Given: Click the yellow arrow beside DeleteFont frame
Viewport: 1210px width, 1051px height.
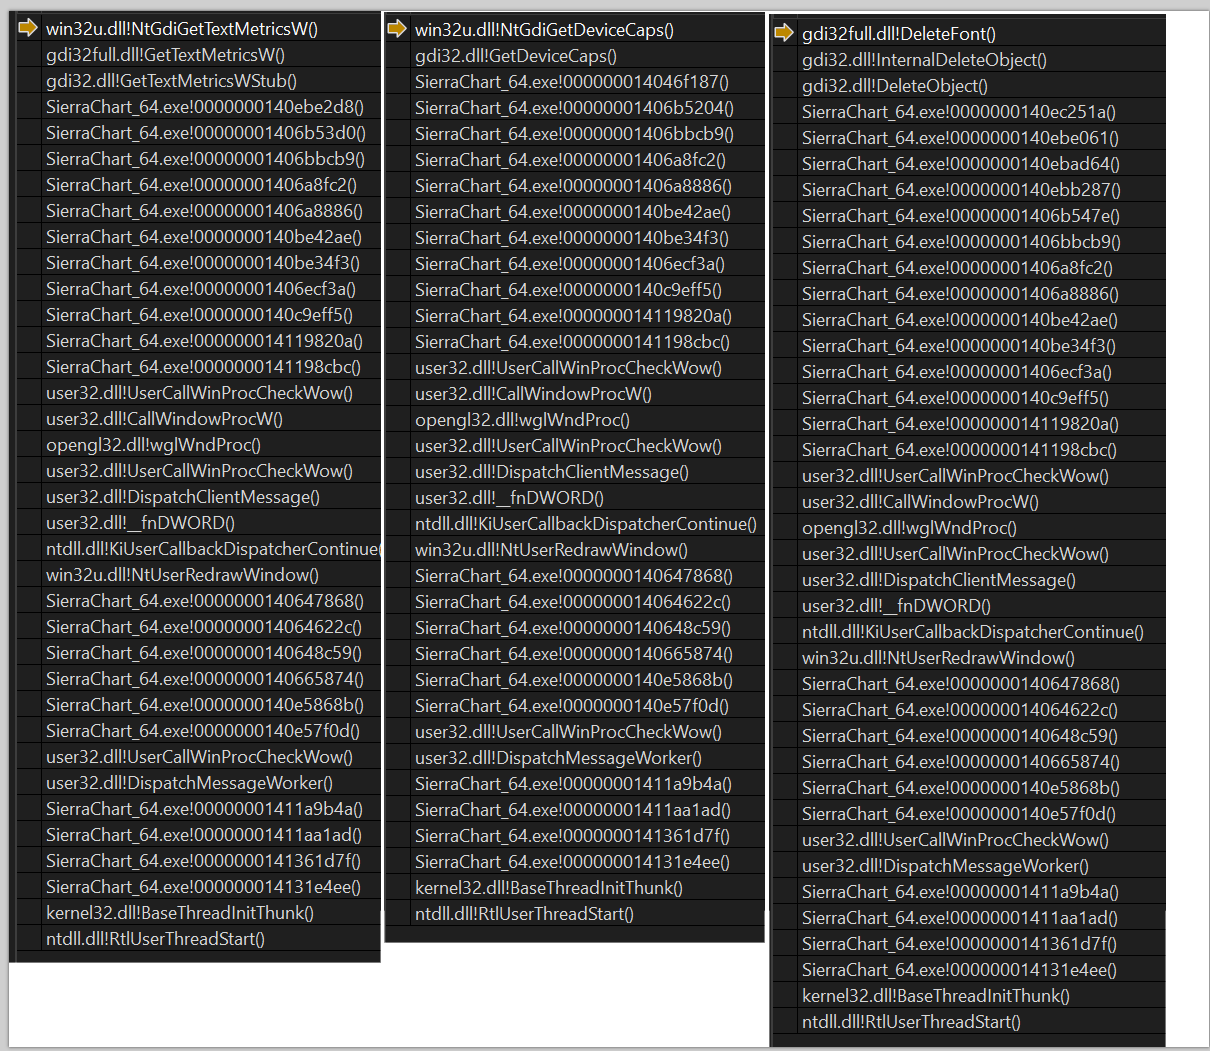Looking at the screenshot, I should click(784, 33).
